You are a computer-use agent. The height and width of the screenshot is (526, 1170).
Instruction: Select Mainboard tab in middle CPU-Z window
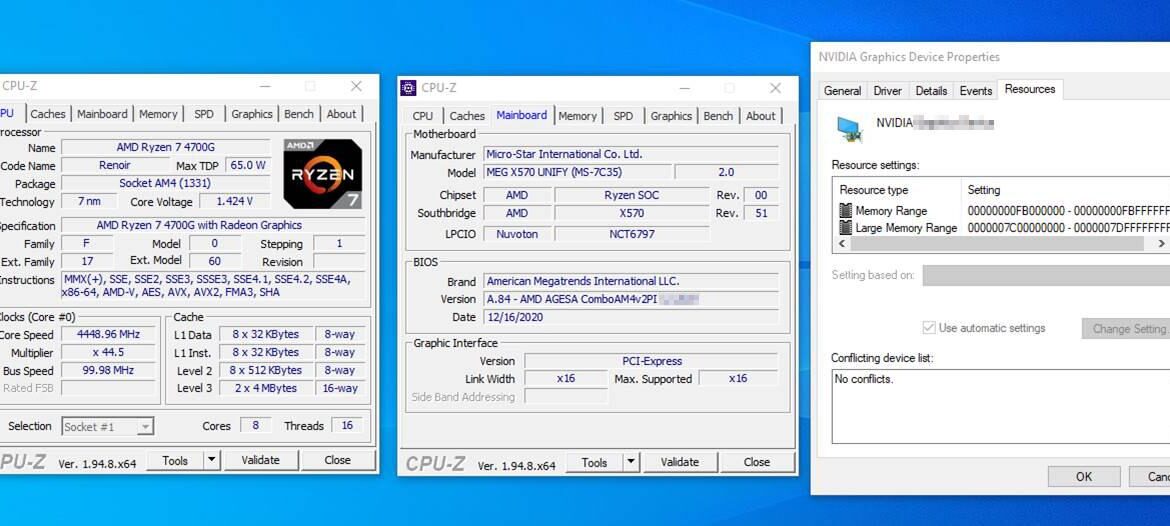522,115
